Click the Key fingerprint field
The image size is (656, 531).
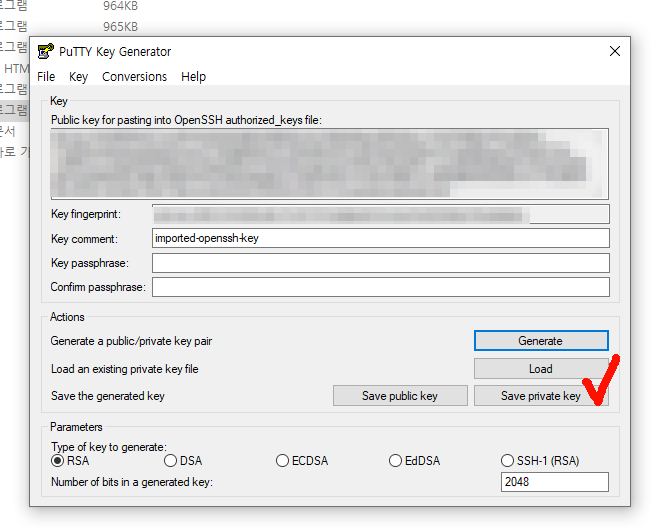tap(381, 214)
